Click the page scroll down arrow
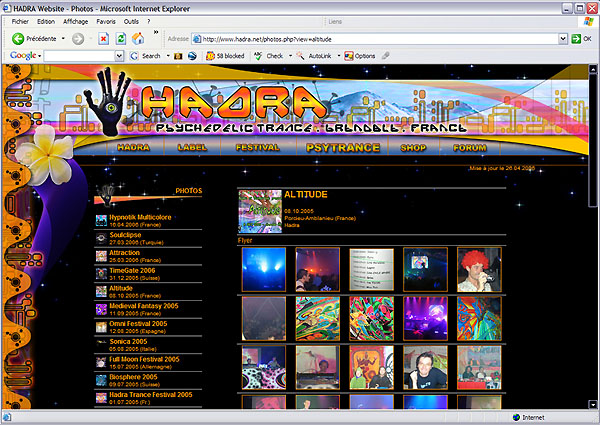Image resolution: width=600 pixels, height=425 pixels. click(x=593, y=404)
